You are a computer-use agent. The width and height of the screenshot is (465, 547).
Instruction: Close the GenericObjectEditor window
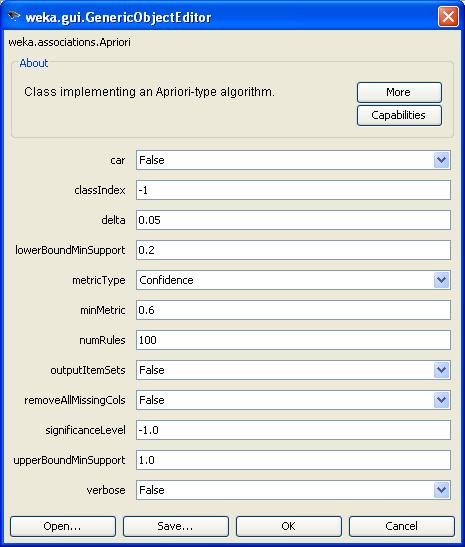[x=448, y=16]
